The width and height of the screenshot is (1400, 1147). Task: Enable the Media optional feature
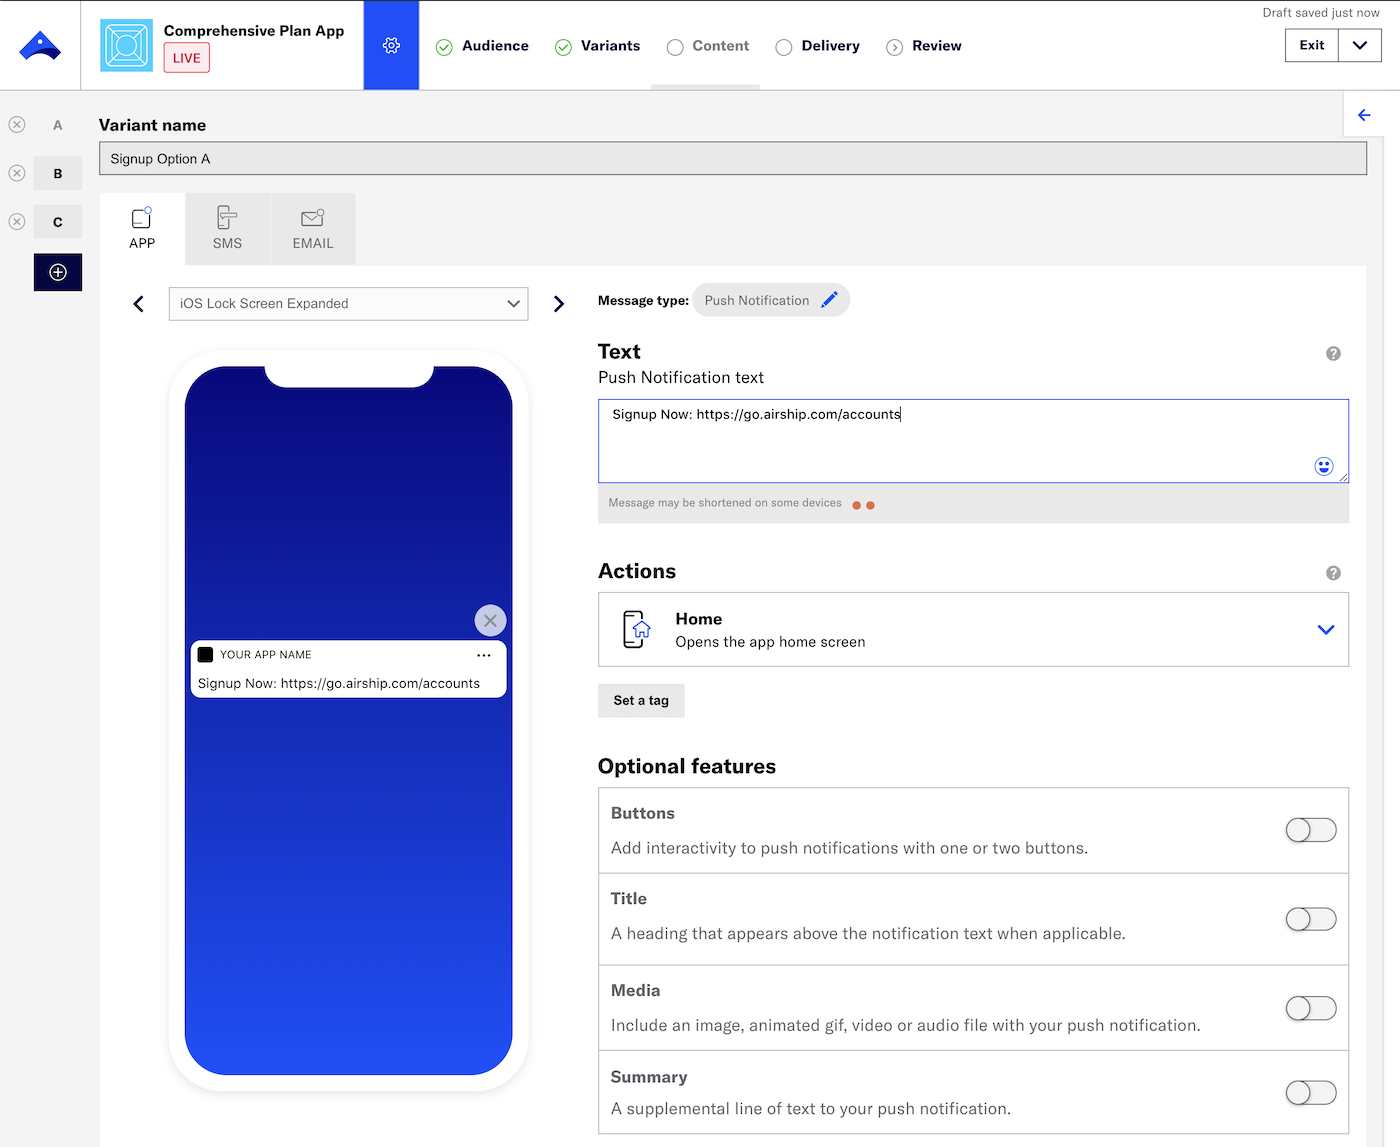(1311, 1008)
